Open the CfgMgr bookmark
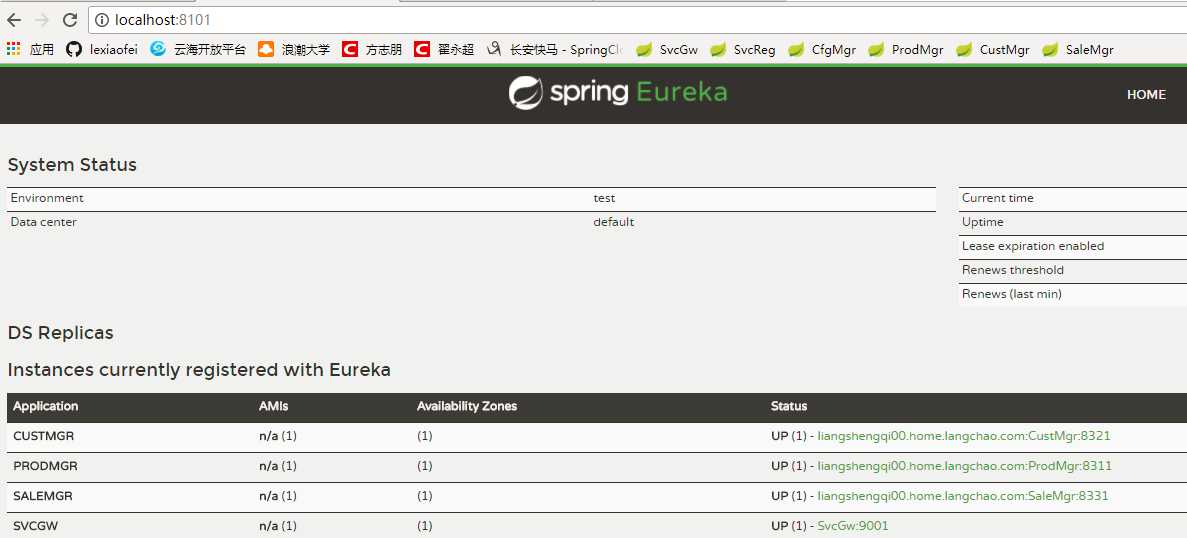This screenshot has width=1187, height=538. coord(821,50)
